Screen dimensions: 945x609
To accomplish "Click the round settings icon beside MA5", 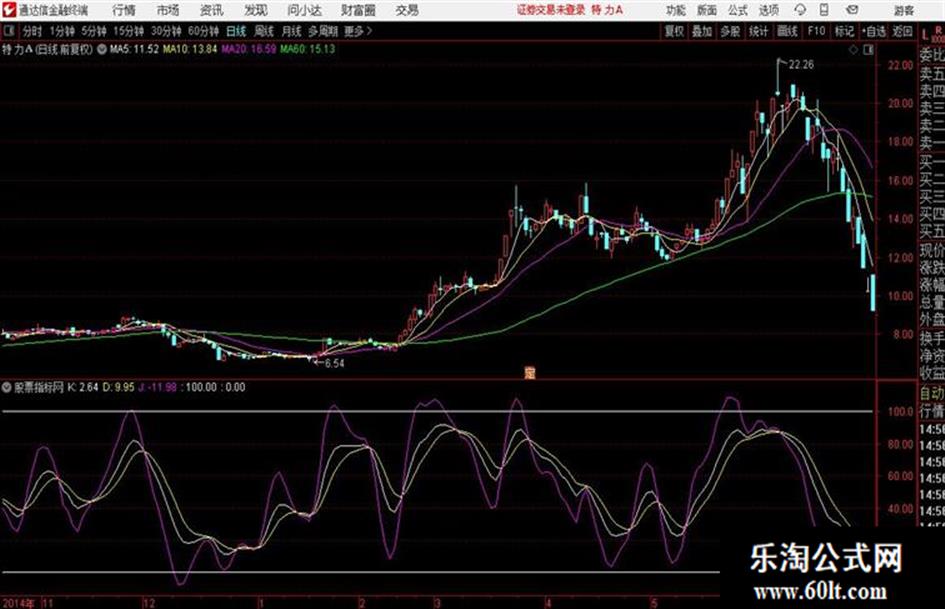I will (x=102, y=49).
